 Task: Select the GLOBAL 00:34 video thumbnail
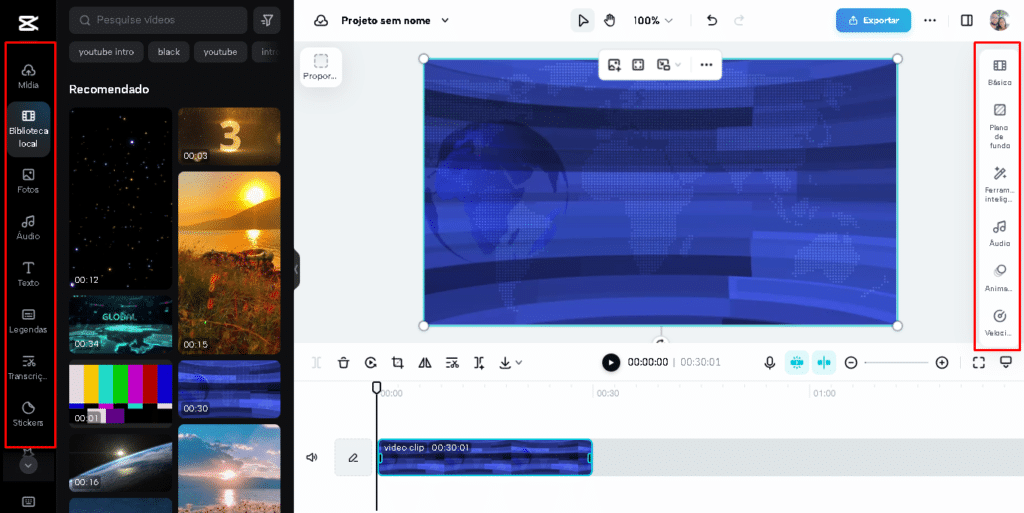[x=121, y=324]
